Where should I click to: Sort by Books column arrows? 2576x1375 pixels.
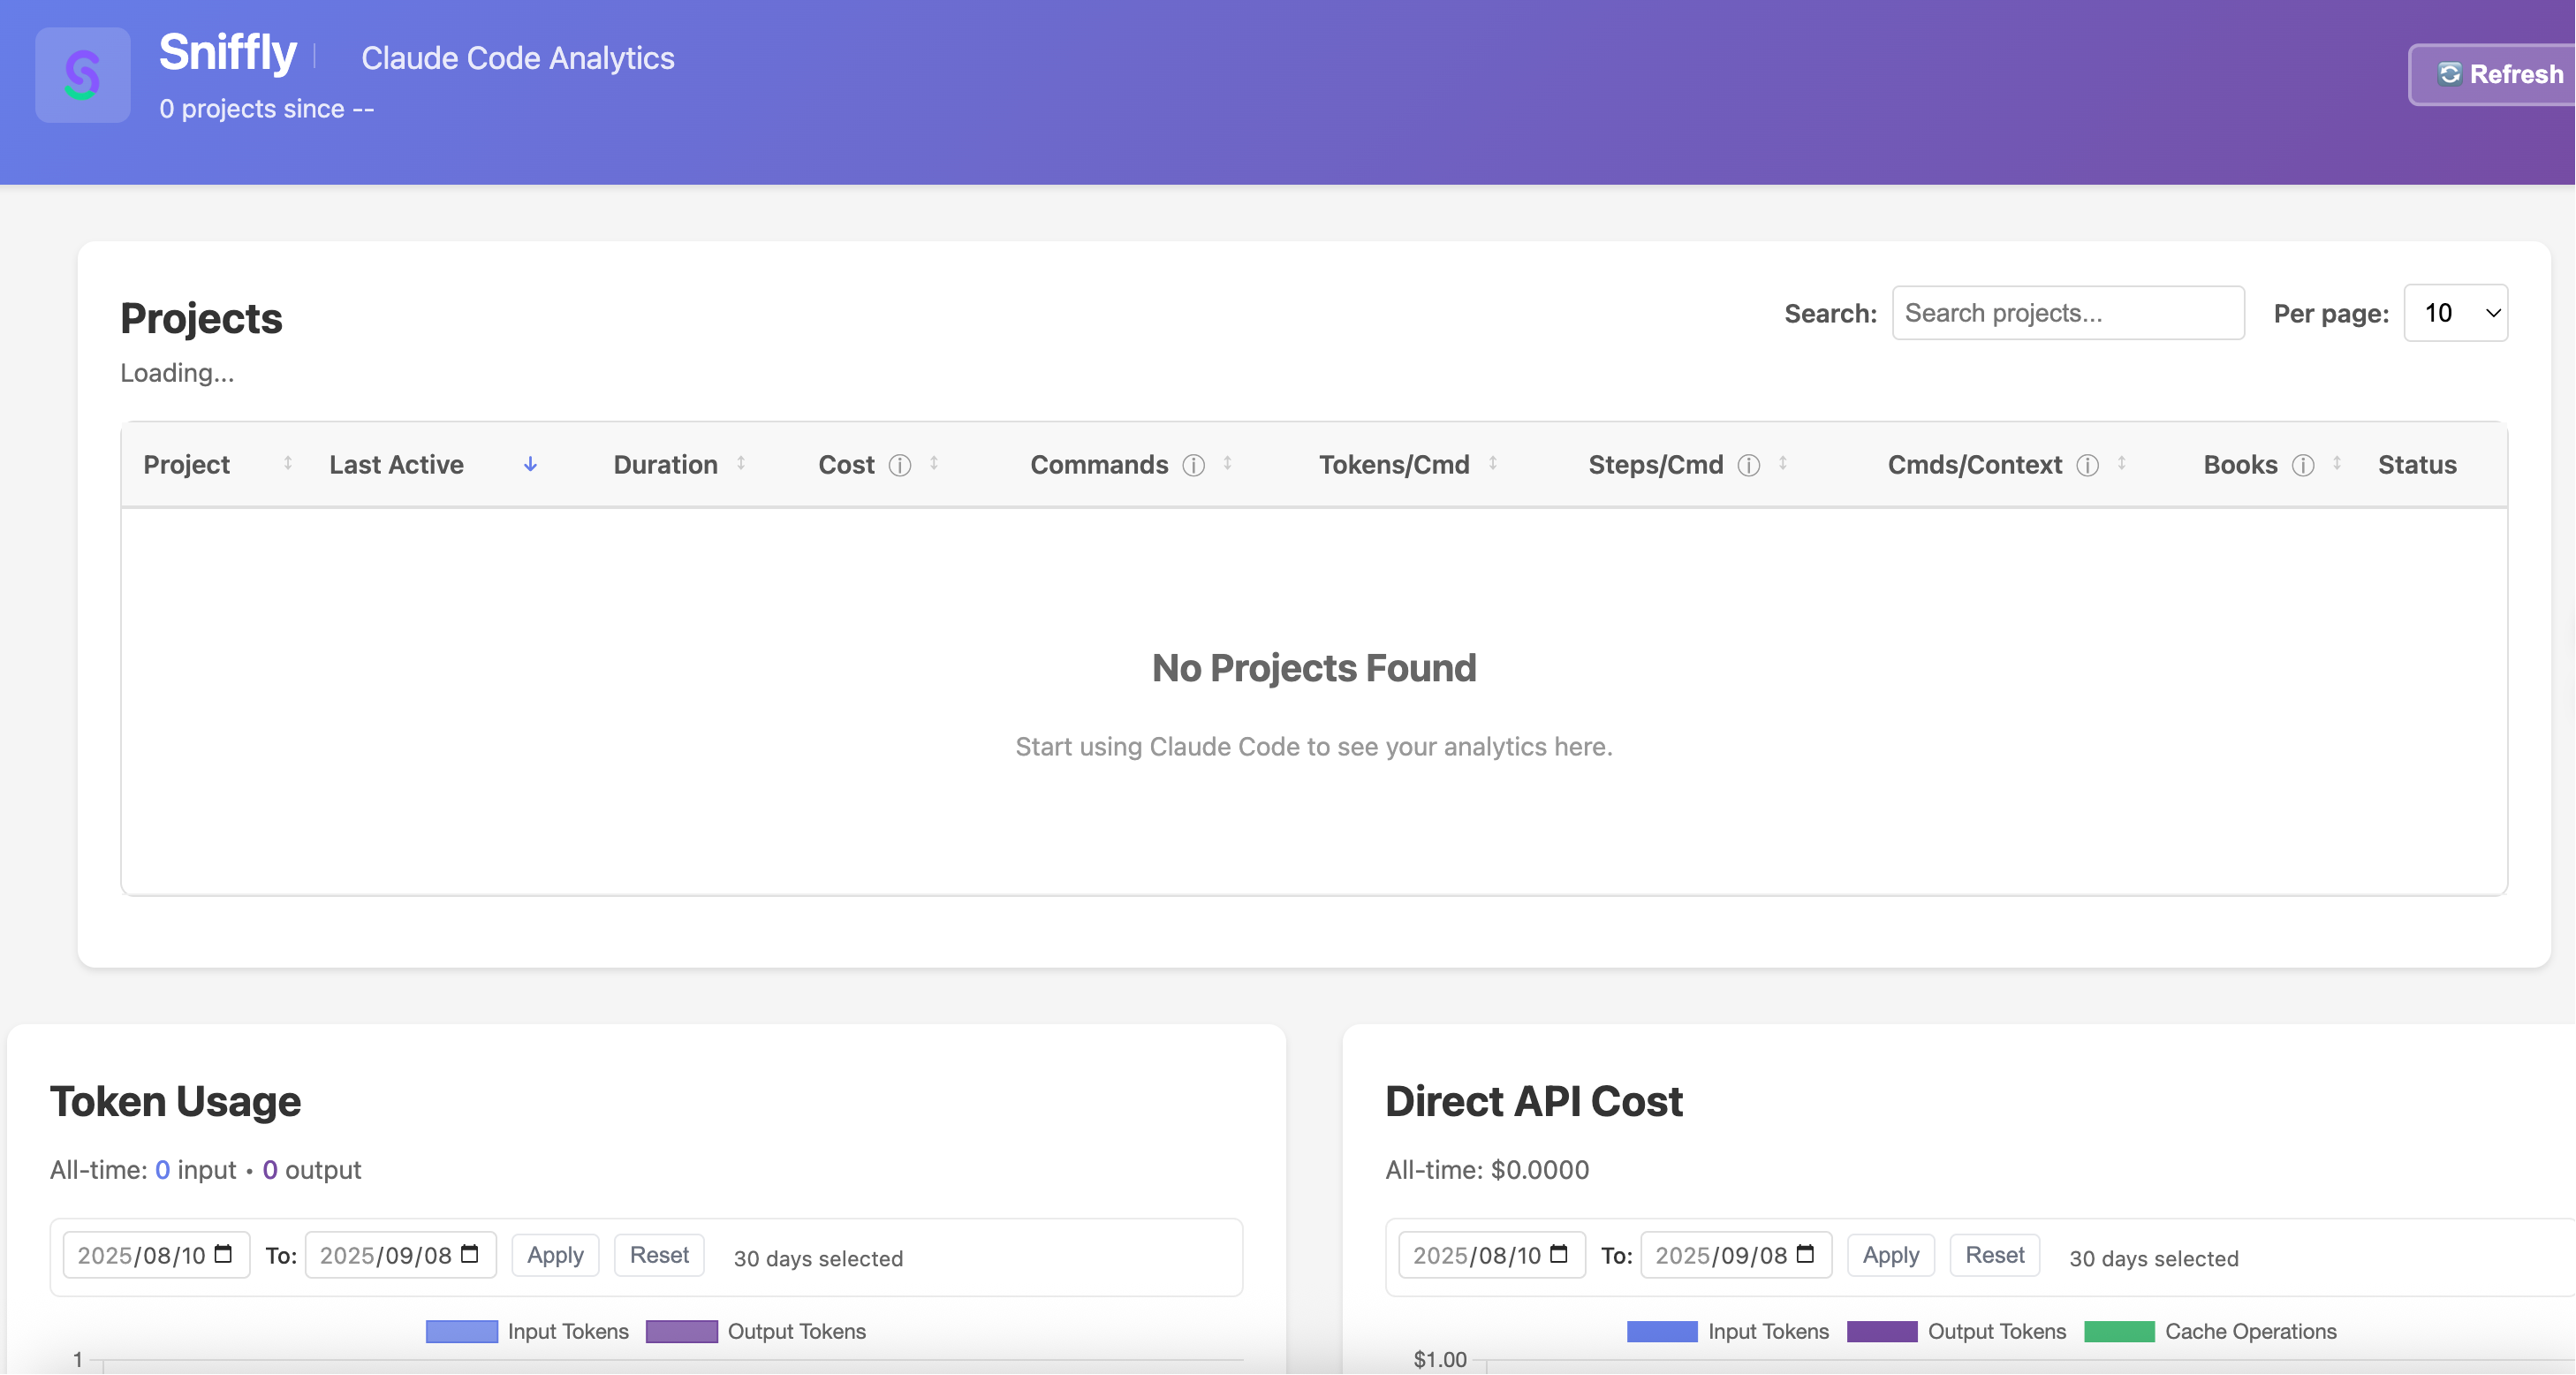[2337, 463]
